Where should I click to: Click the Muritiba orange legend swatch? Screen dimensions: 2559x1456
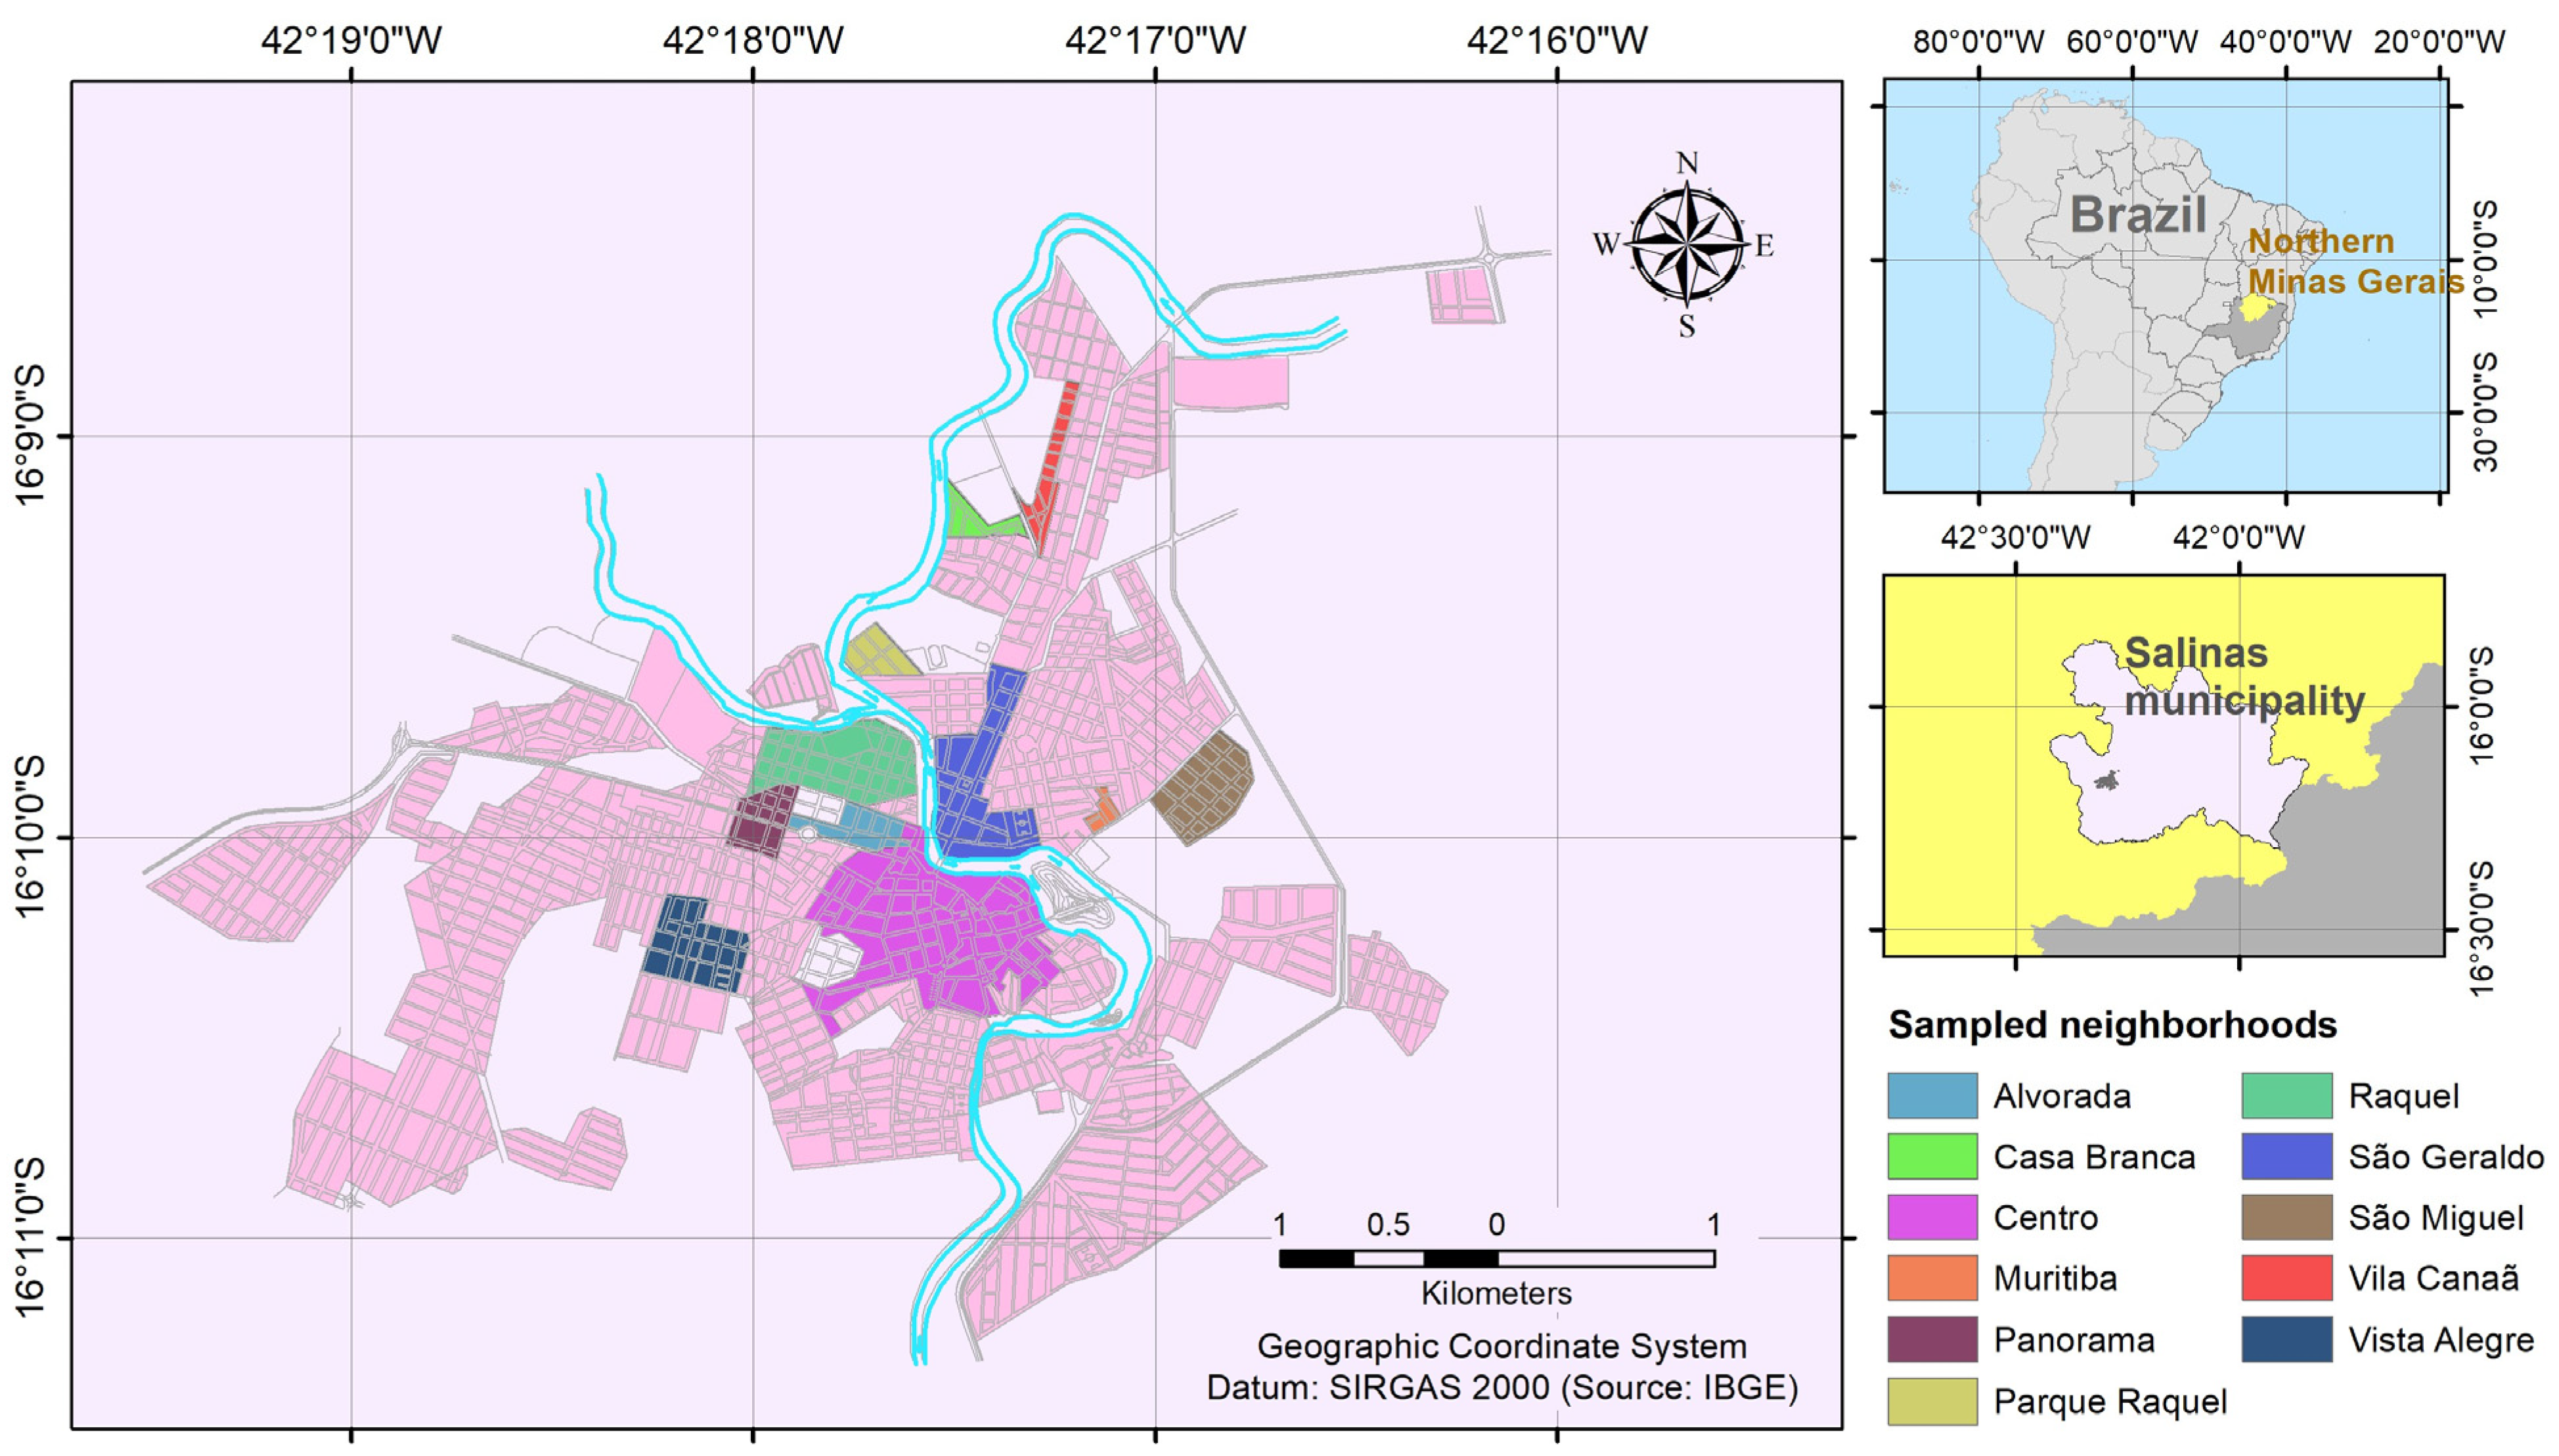pyautogui.click(x=1932, y=1279)
